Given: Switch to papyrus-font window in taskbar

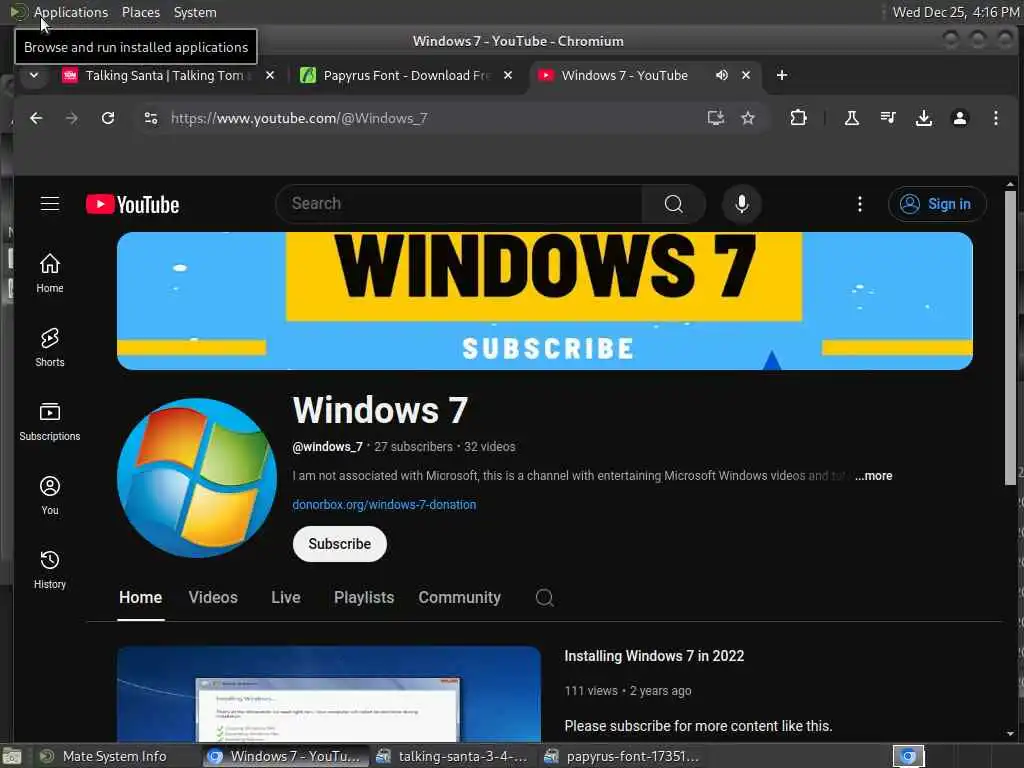Looking at the screenshot, I should [x=623, y=756].
